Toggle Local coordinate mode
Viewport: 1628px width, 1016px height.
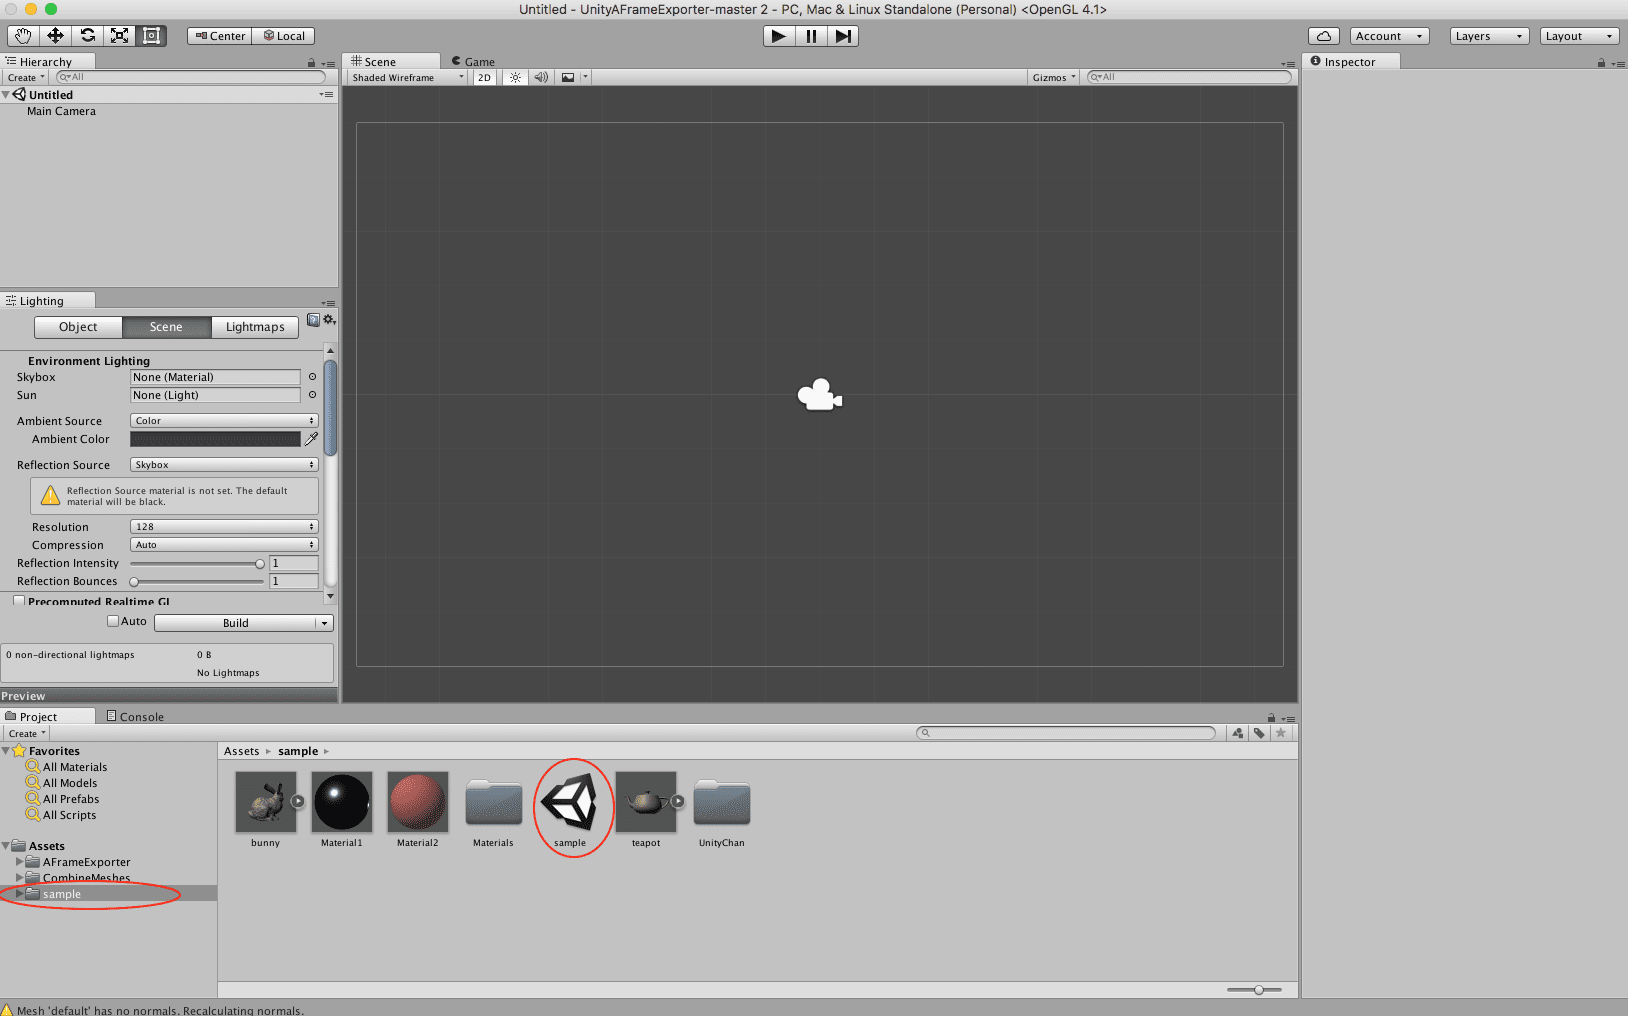[x=284, y=36]
